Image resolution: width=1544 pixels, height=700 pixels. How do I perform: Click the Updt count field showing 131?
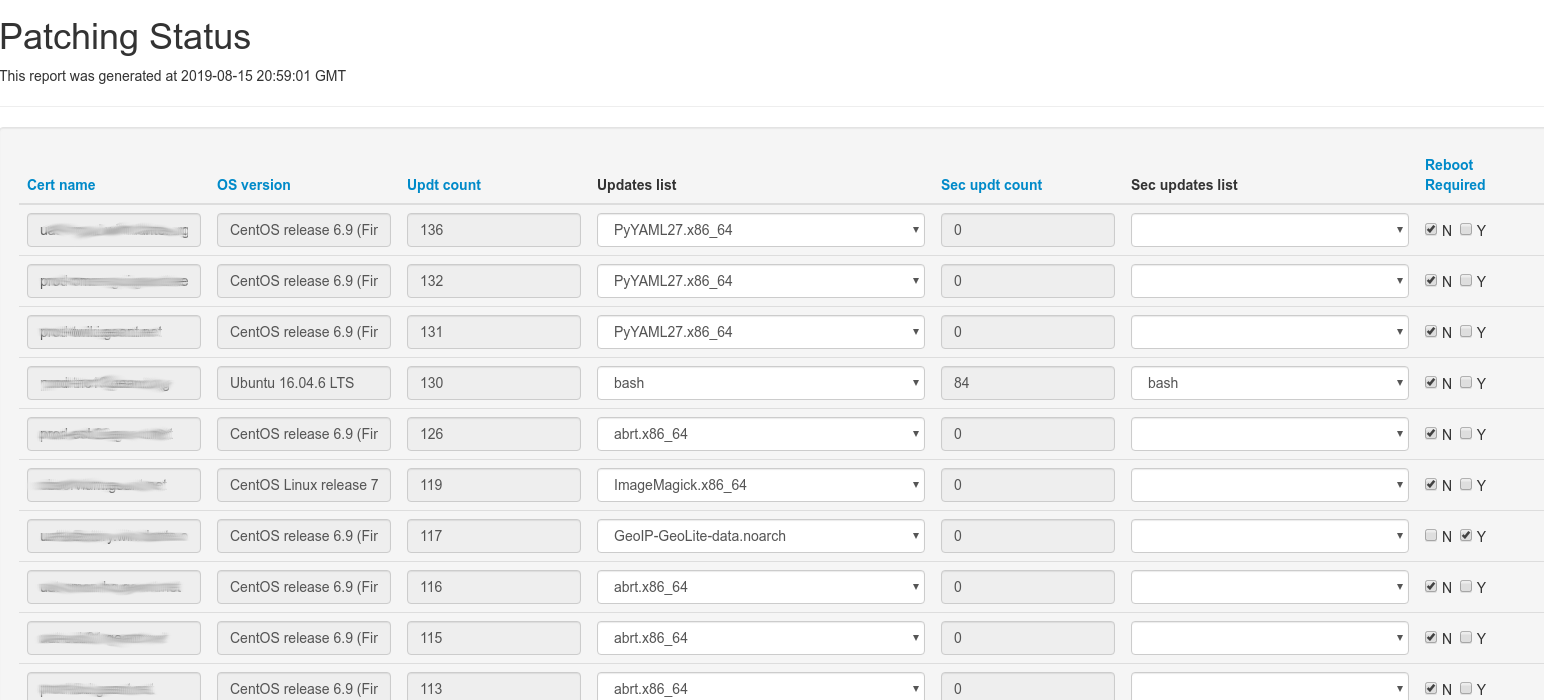494,332
